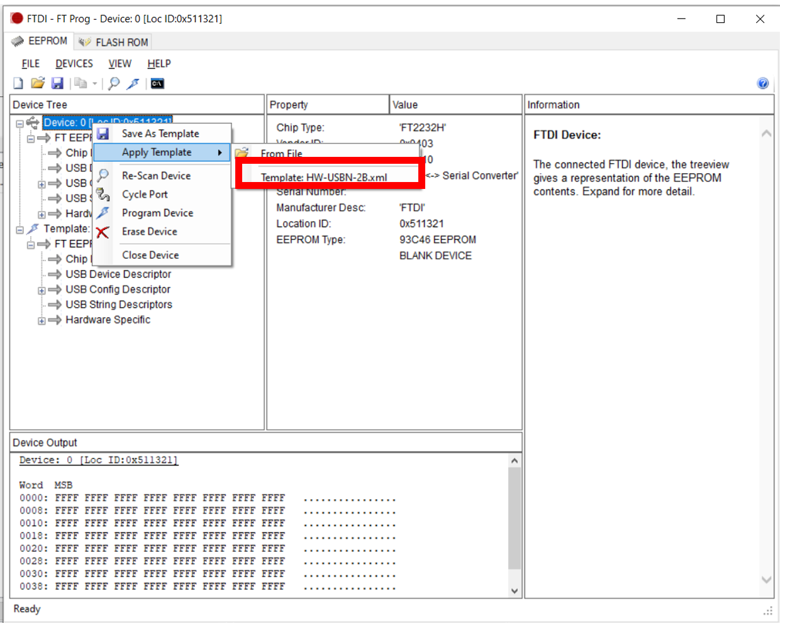This screenshot has height=628, width=788.
Task: Click the 93C46 EEPROM value
Action: pyautogui.click(x=437, y=240)
